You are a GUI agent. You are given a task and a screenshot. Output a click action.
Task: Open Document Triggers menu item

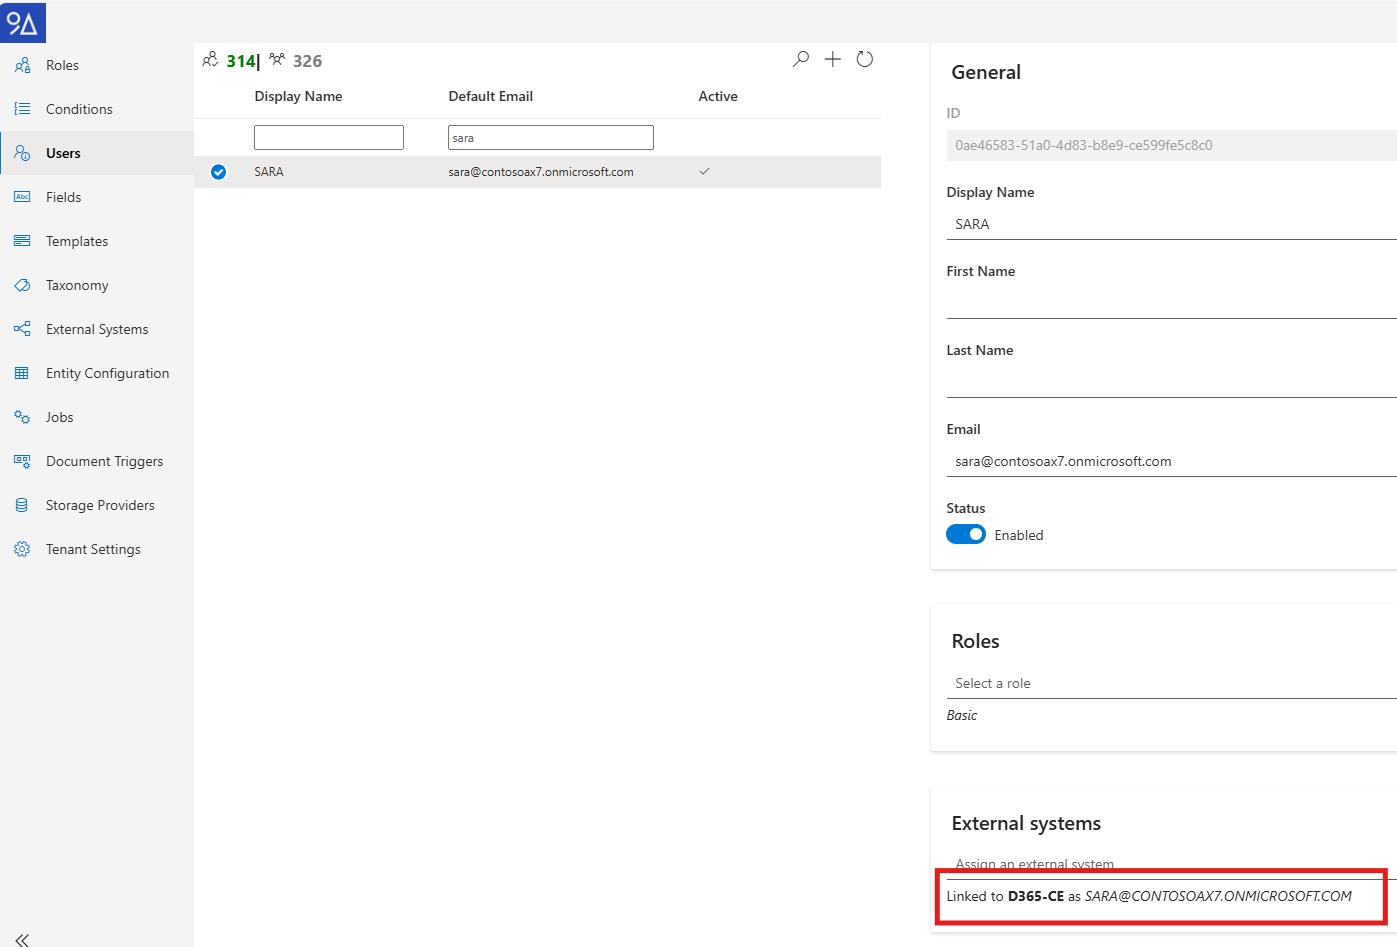click(x=104, y=461)
